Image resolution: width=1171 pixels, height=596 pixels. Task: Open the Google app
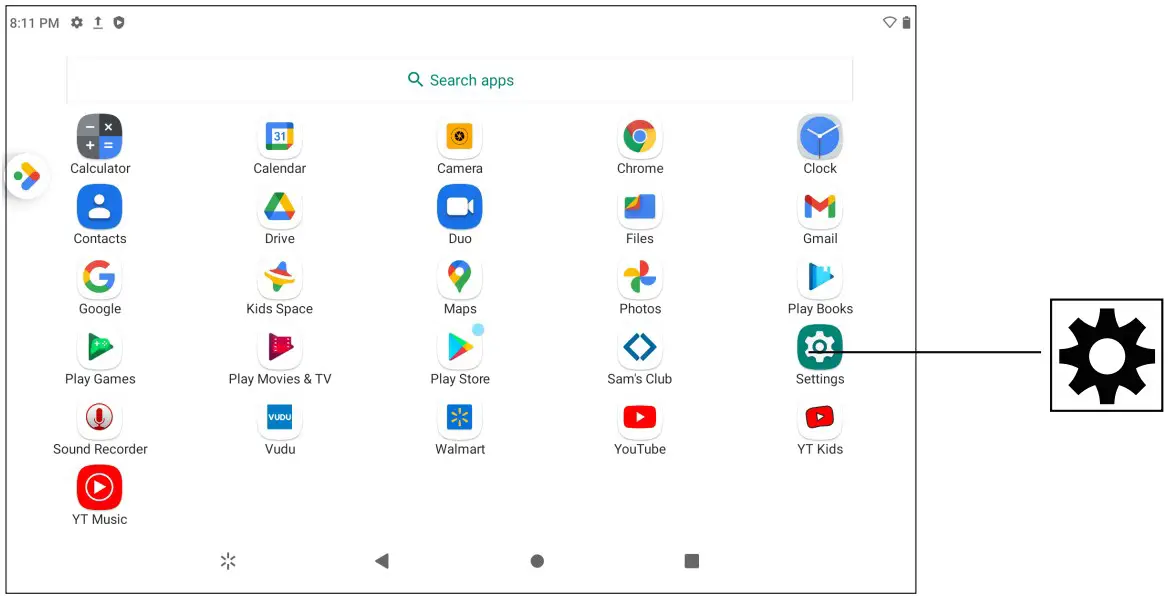point(99,278)
